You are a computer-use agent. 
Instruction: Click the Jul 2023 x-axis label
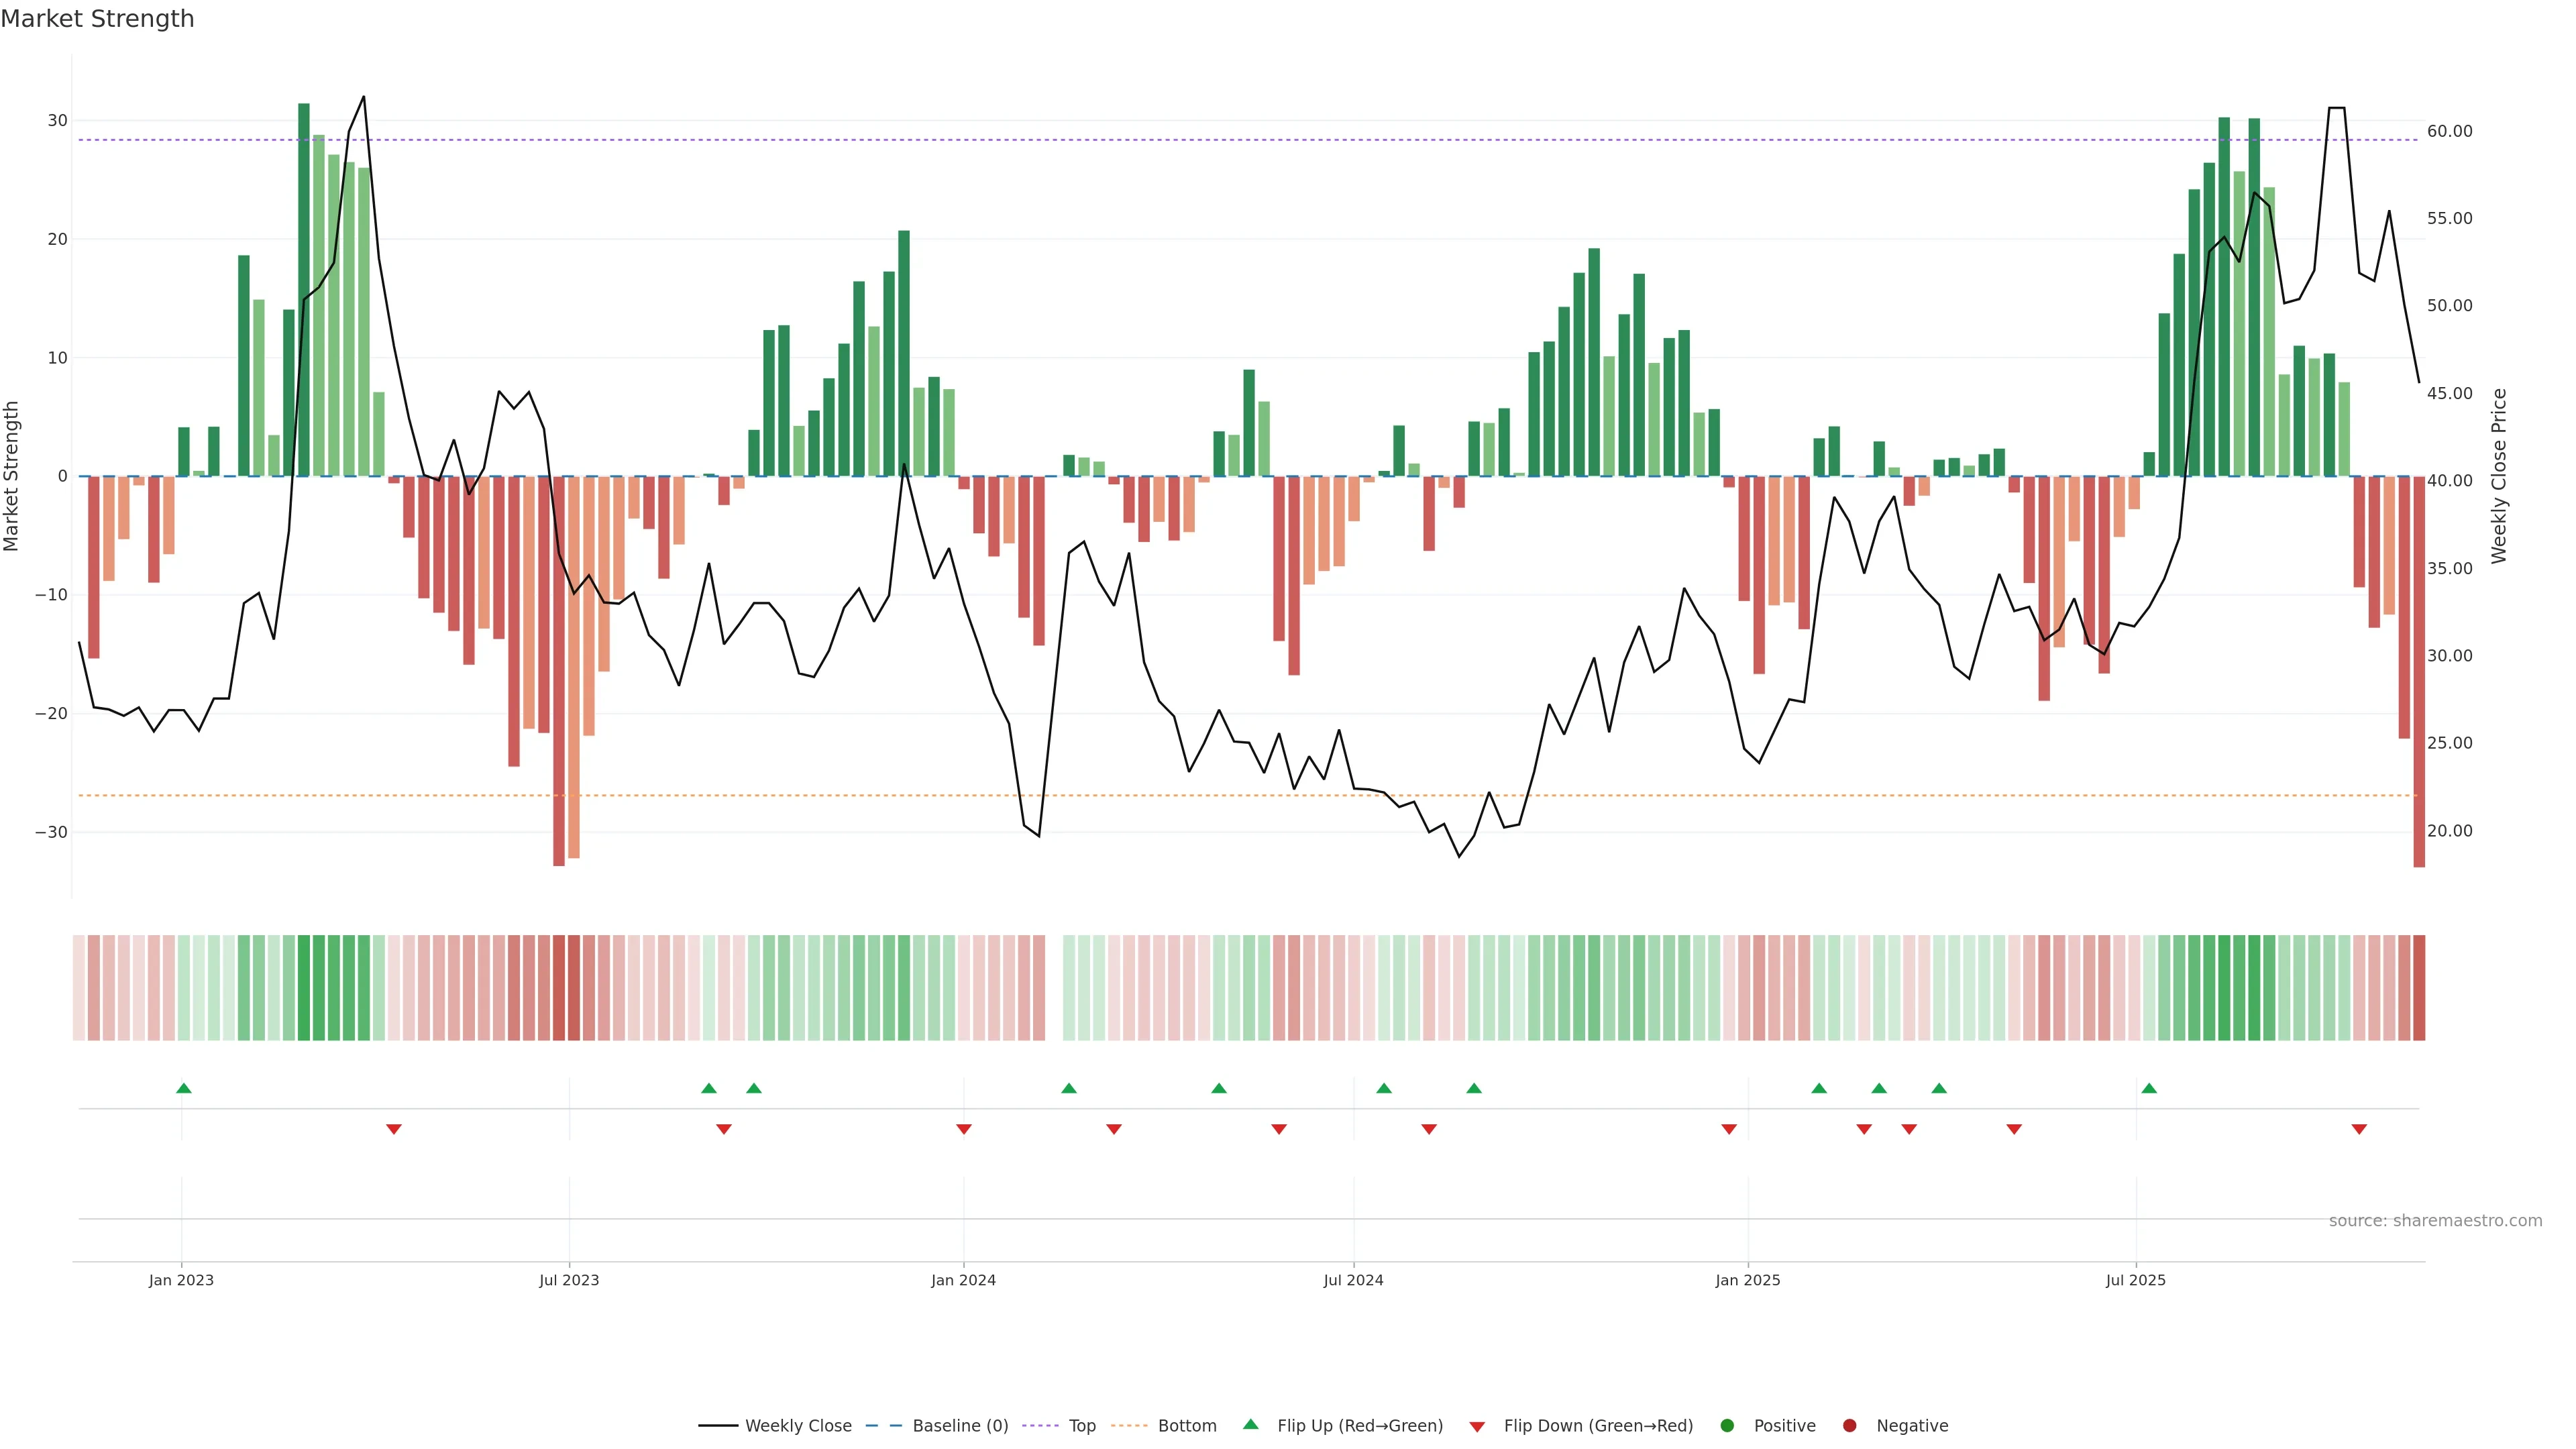pyautogui.click(x=569, y=1280)
